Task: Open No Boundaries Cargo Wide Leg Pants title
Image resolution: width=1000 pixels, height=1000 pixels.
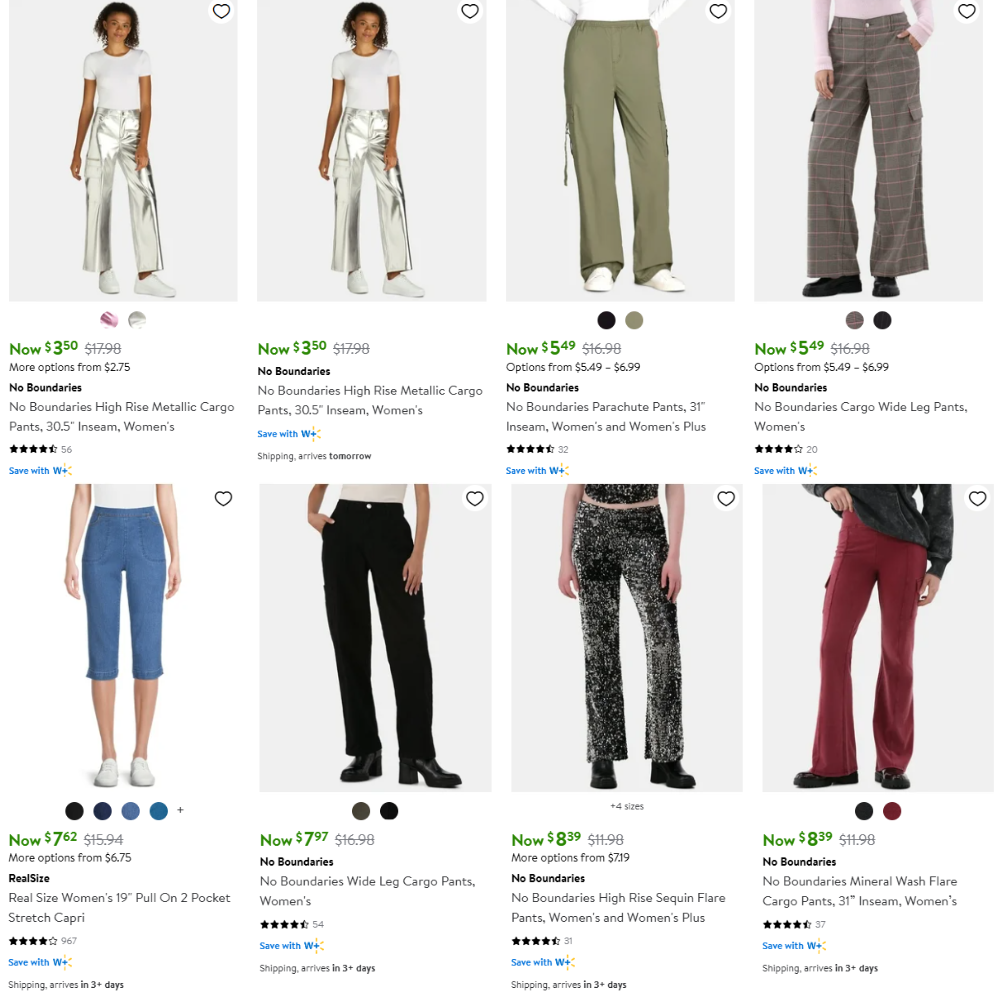Action: coord(861,416)
